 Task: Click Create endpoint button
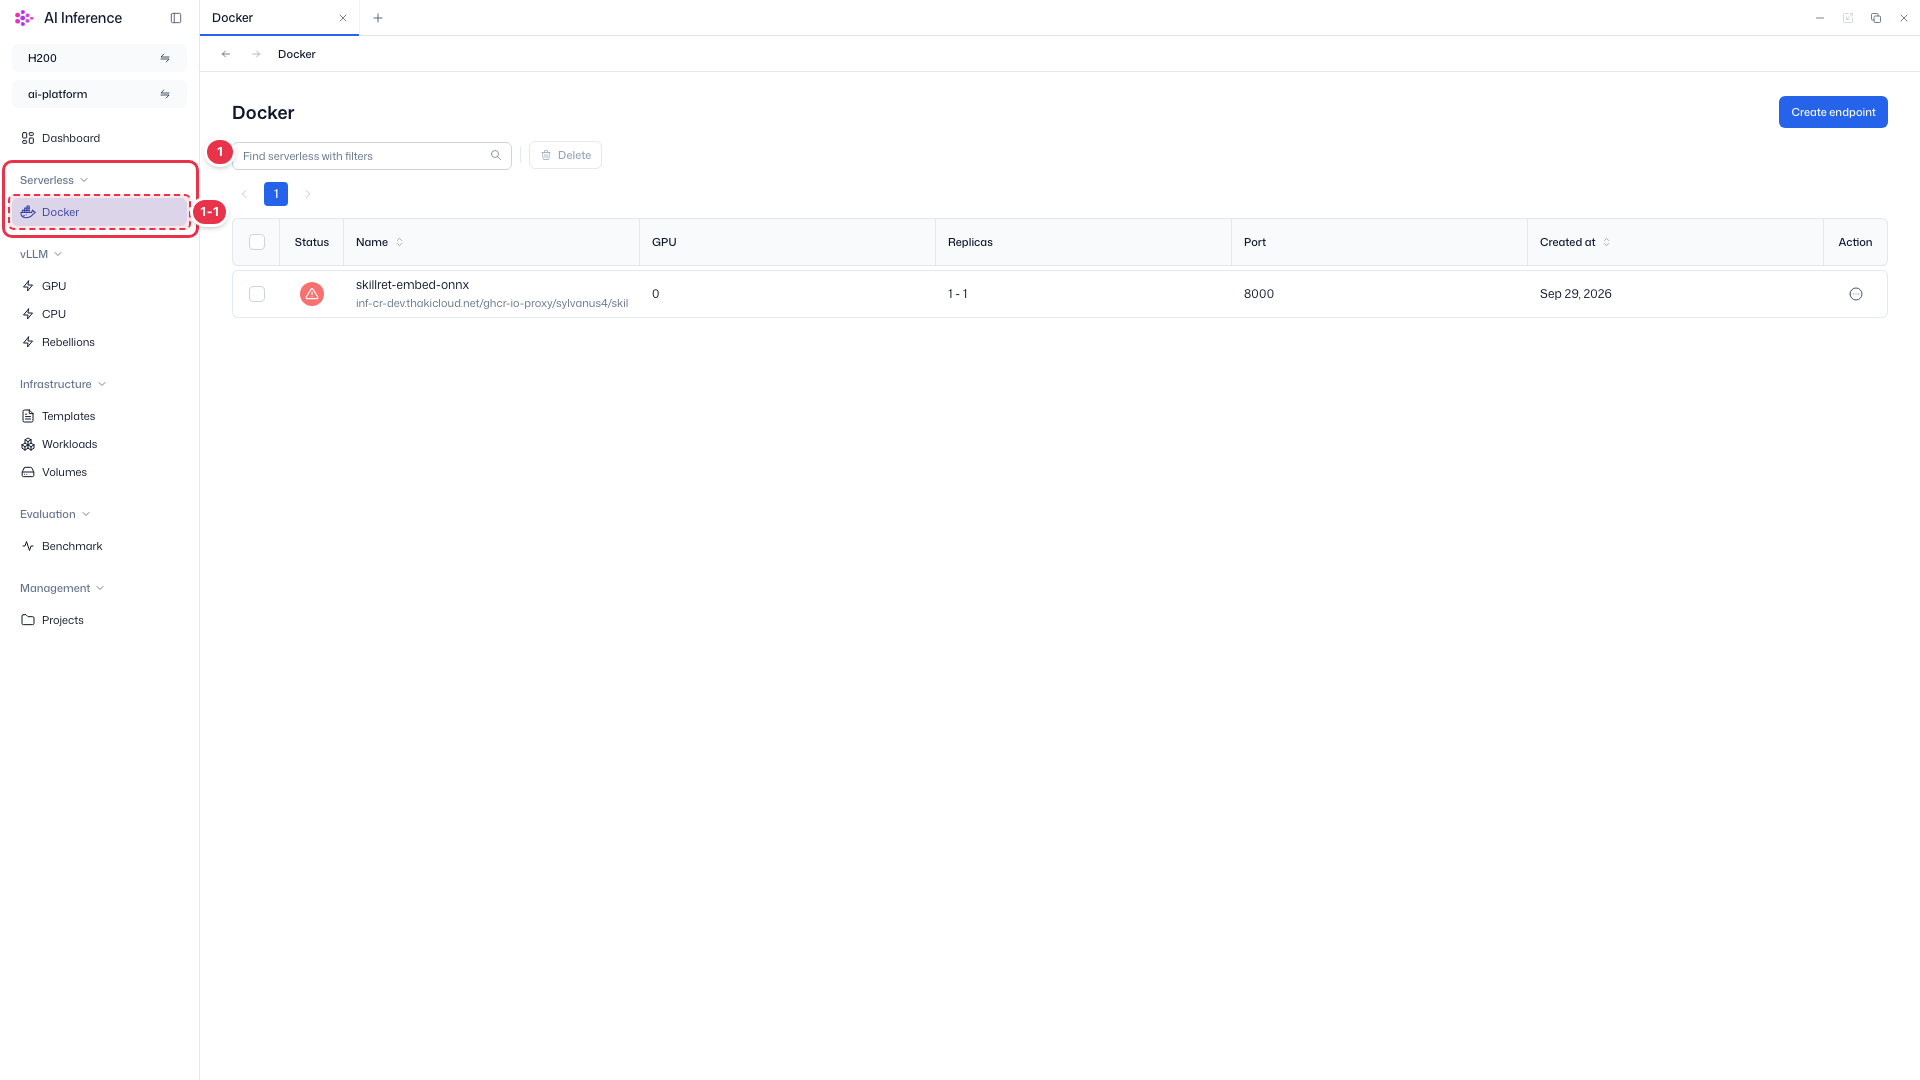1833,112
